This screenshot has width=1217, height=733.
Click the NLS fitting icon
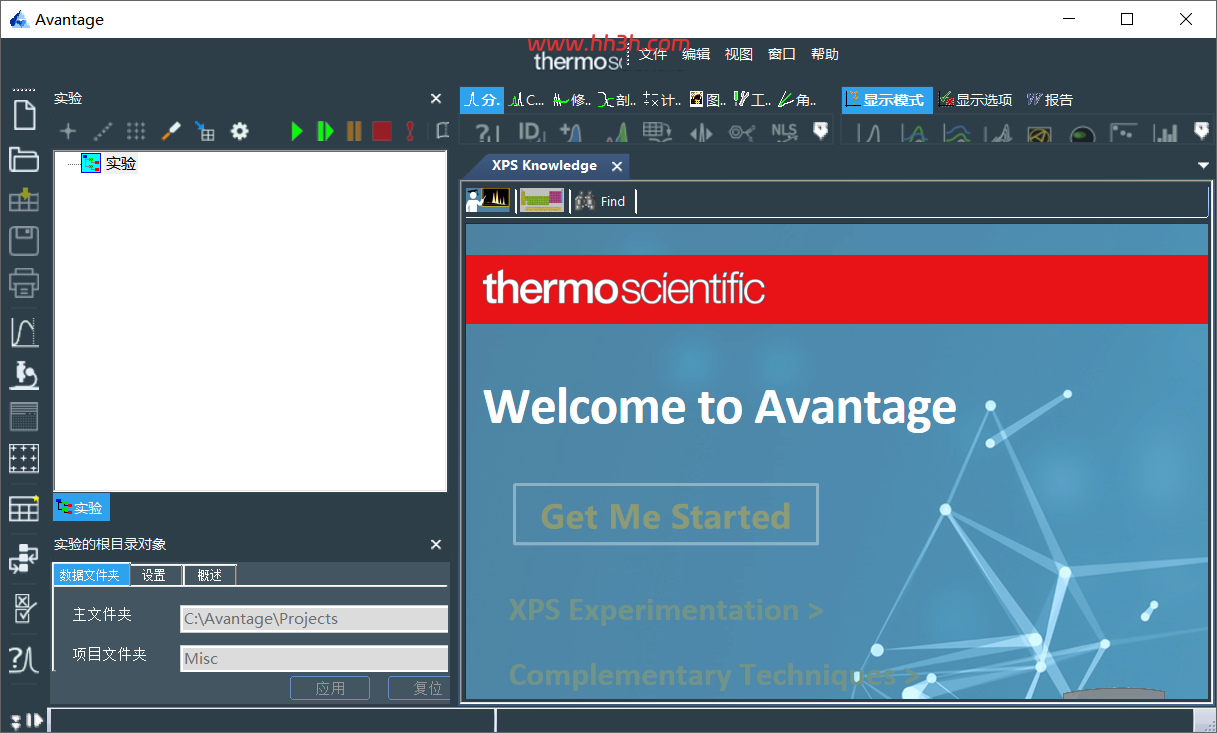[x=784, y=133]
